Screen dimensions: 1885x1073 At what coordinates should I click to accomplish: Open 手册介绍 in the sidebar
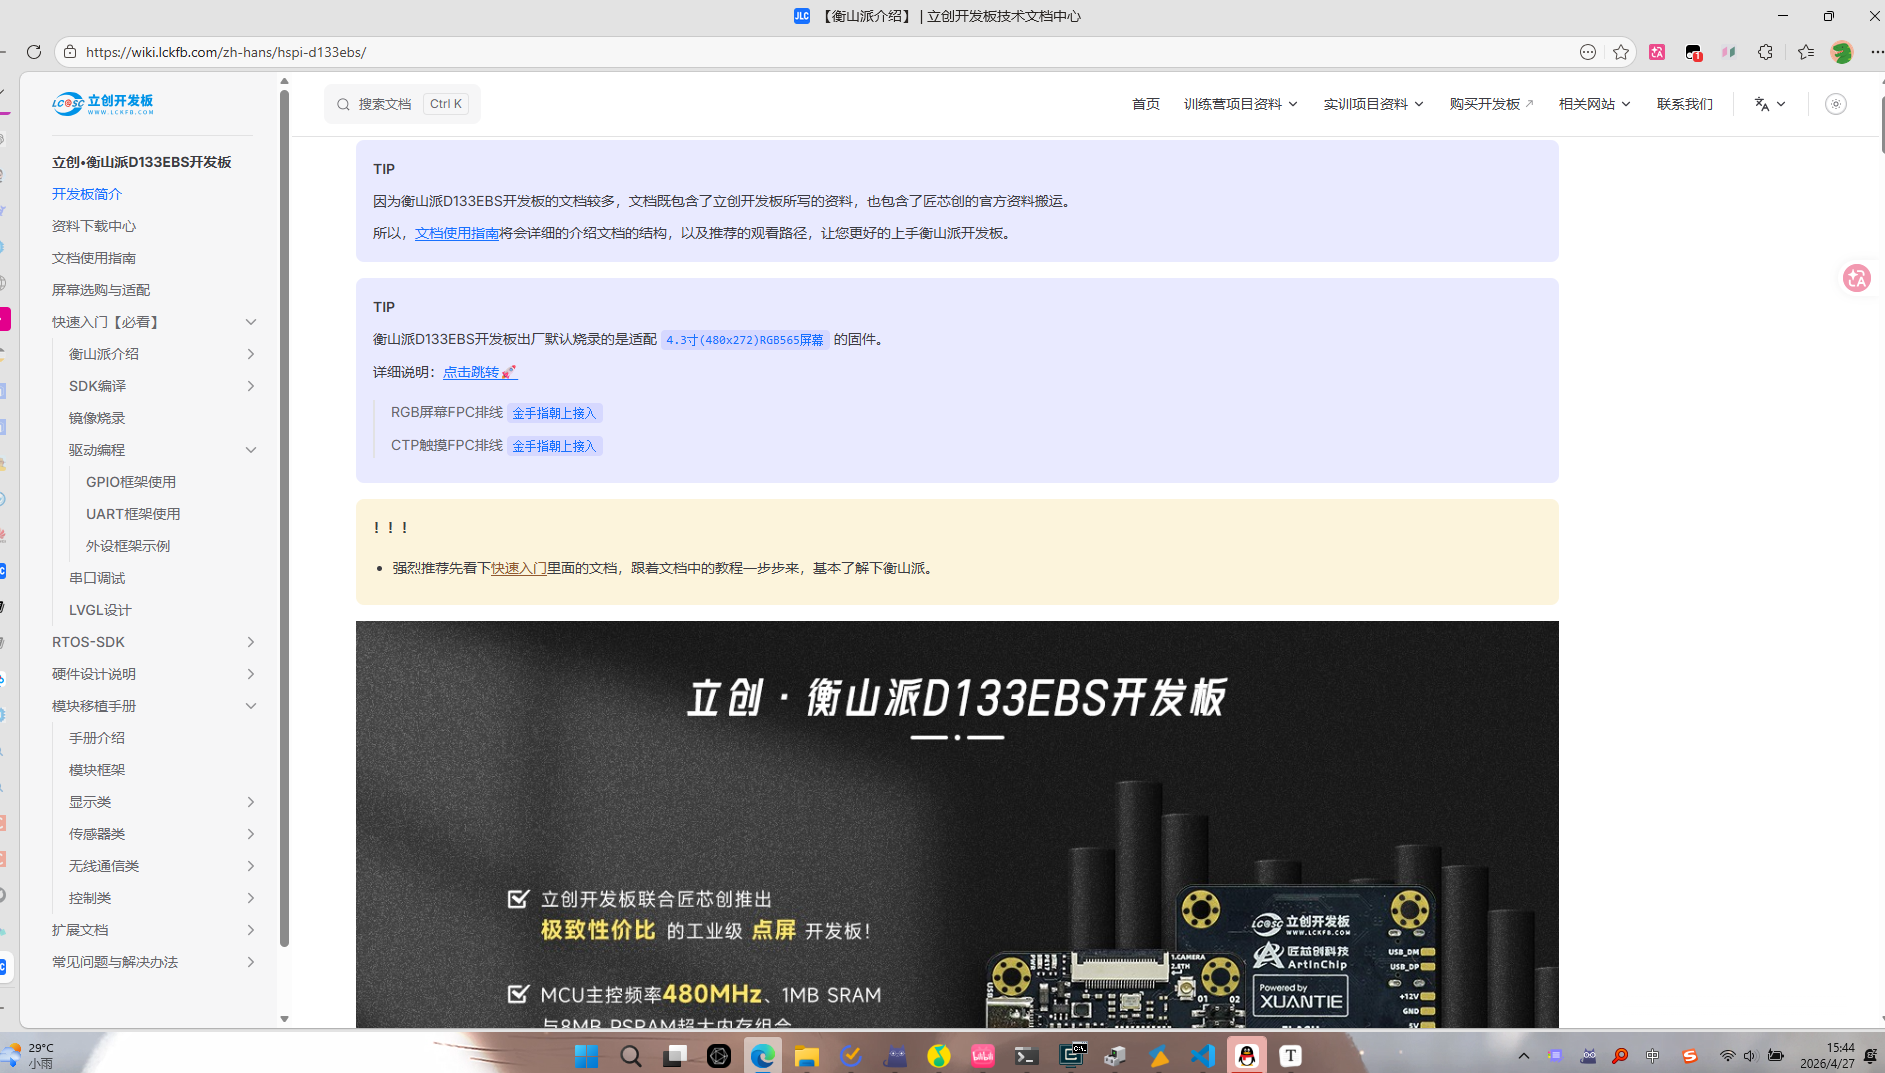coord(97,738)
